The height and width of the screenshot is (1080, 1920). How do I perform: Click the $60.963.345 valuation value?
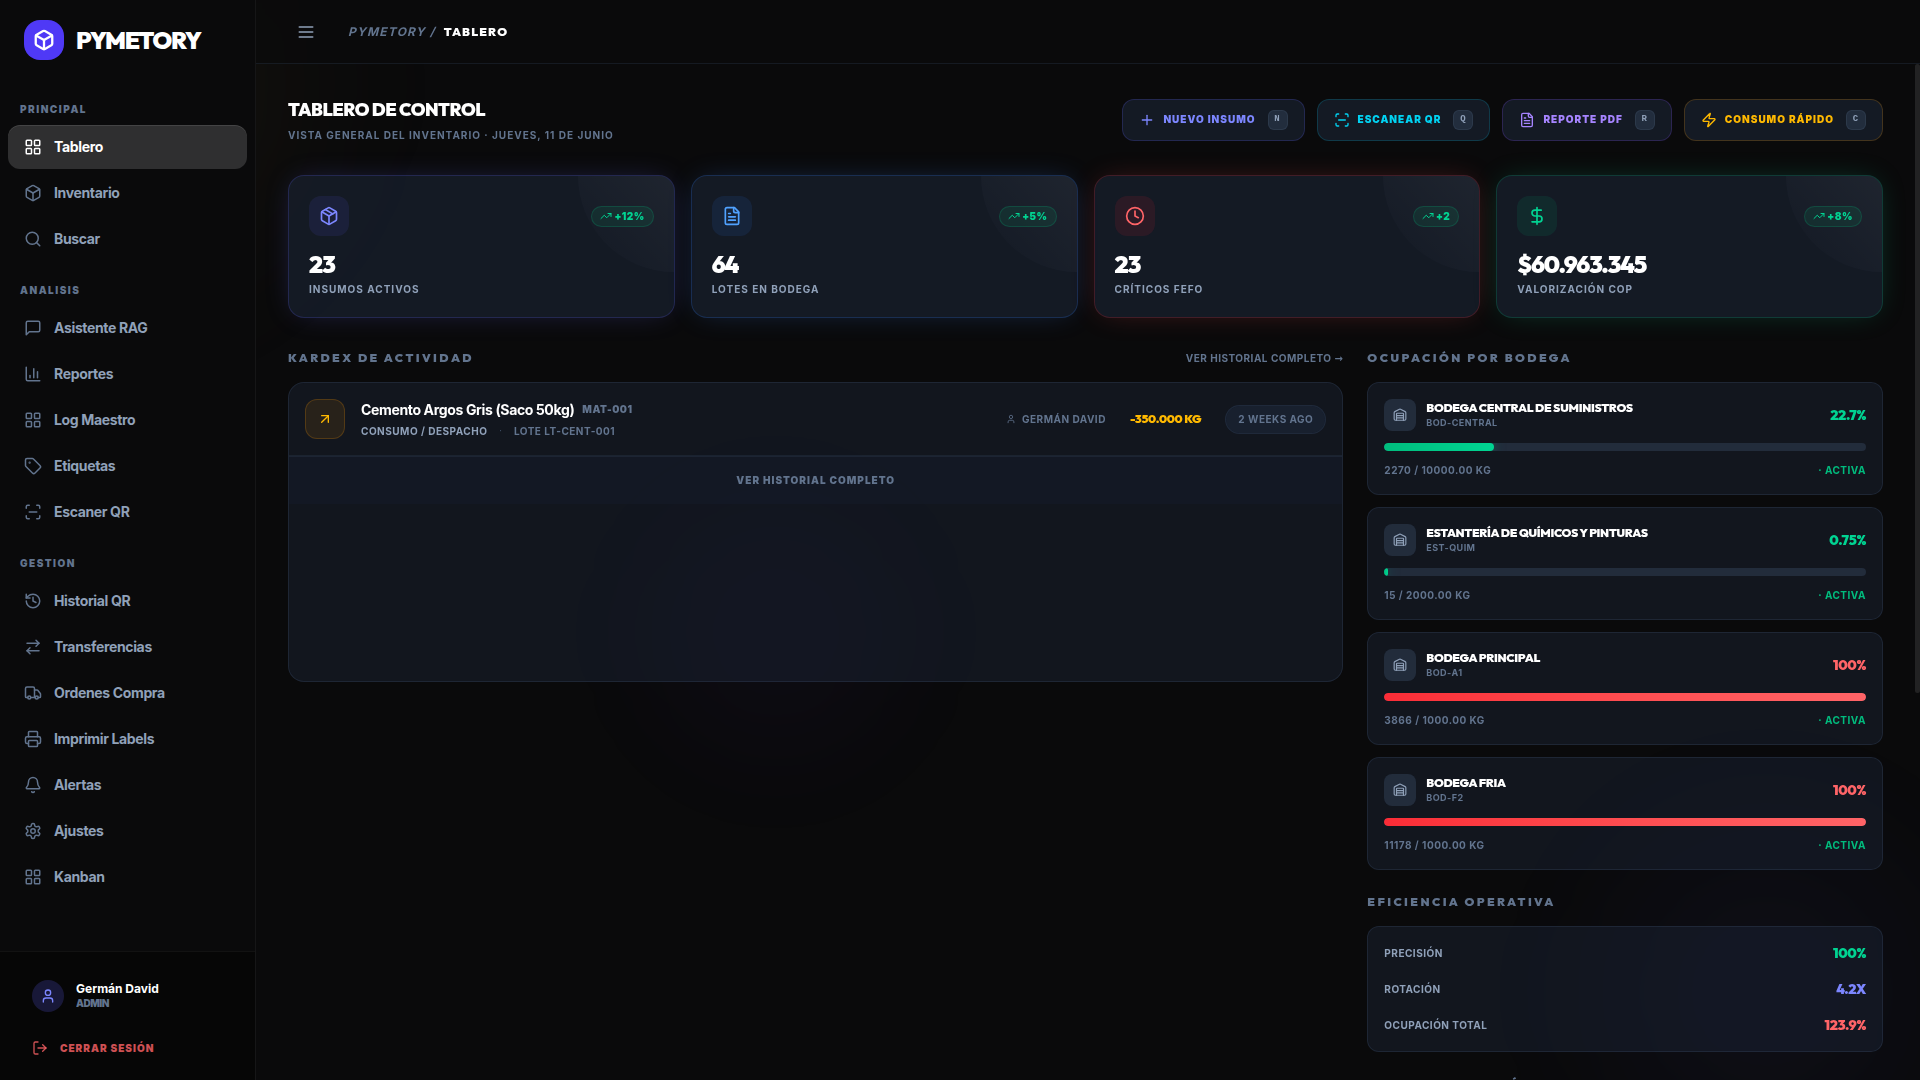[1582, 264]
